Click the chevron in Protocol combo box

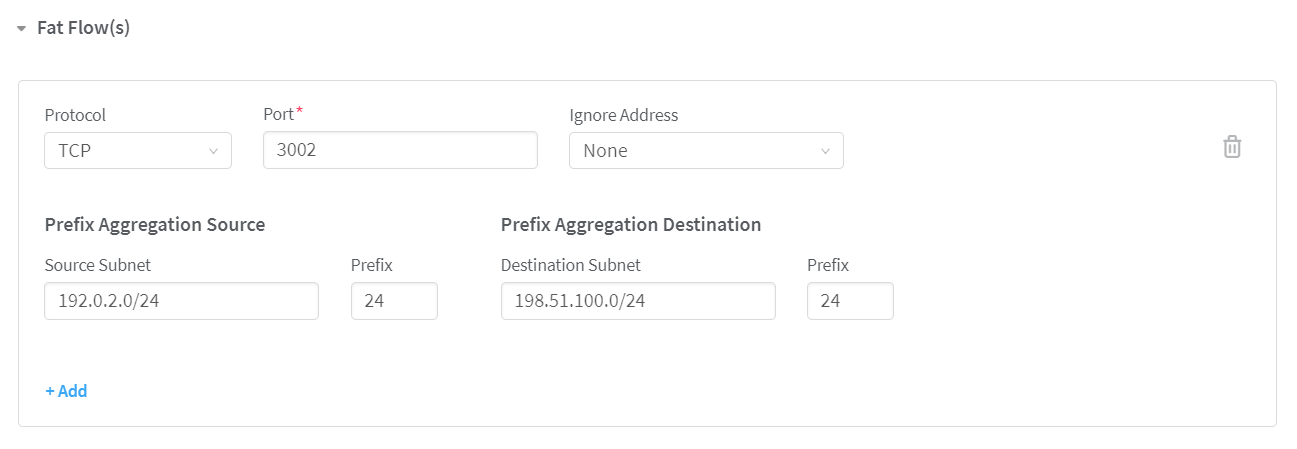click(x=213, y=151)
